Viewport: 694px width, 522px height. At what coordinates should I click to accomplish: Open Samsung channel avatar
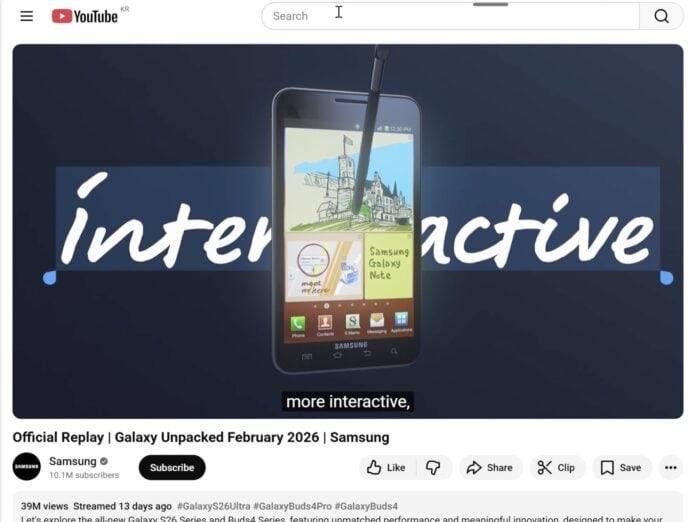[x=27, y=467]
